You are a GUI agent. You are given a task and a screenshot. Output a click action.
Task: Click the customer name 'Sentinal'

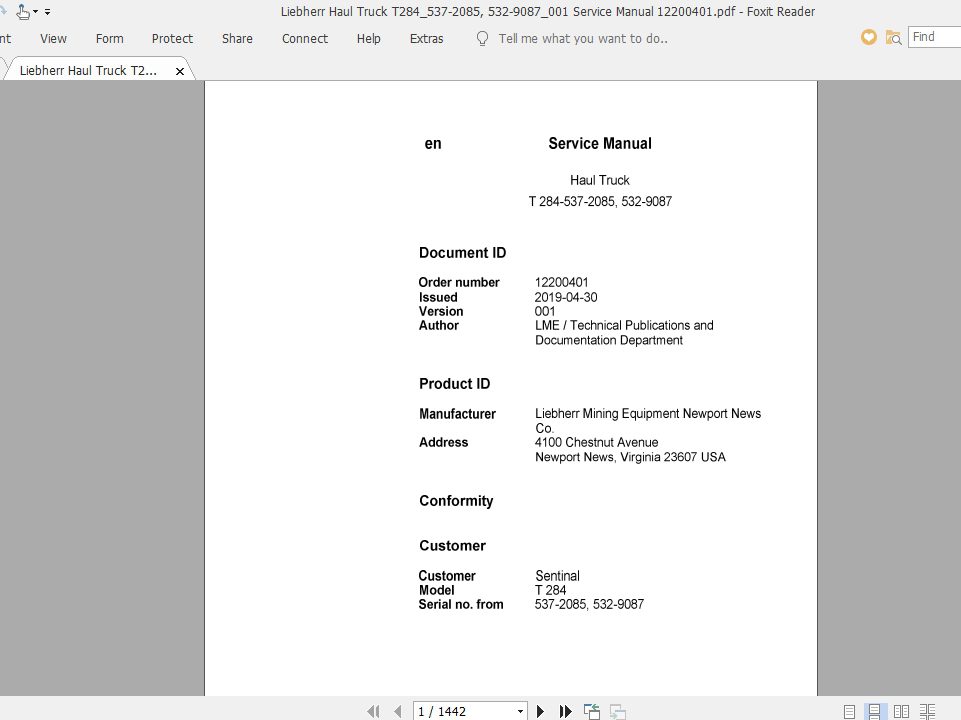[x=557, y=576]
